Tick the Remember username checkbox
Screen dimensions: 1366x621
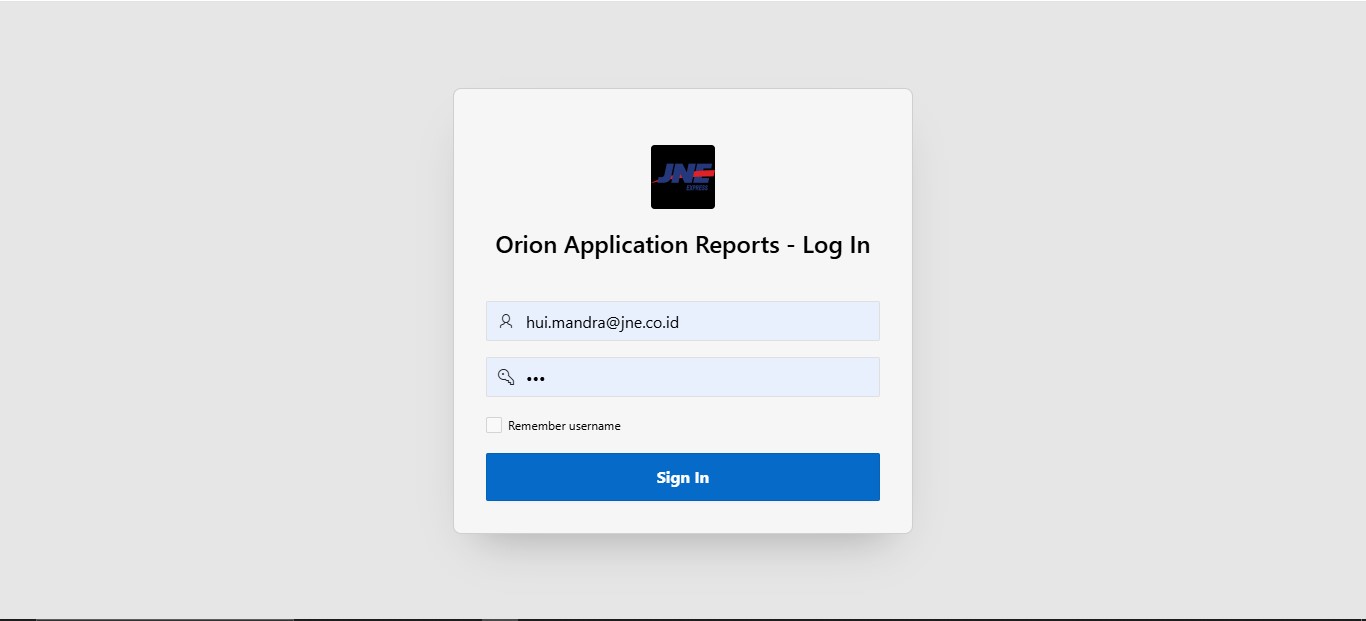[x=494, y=425]
